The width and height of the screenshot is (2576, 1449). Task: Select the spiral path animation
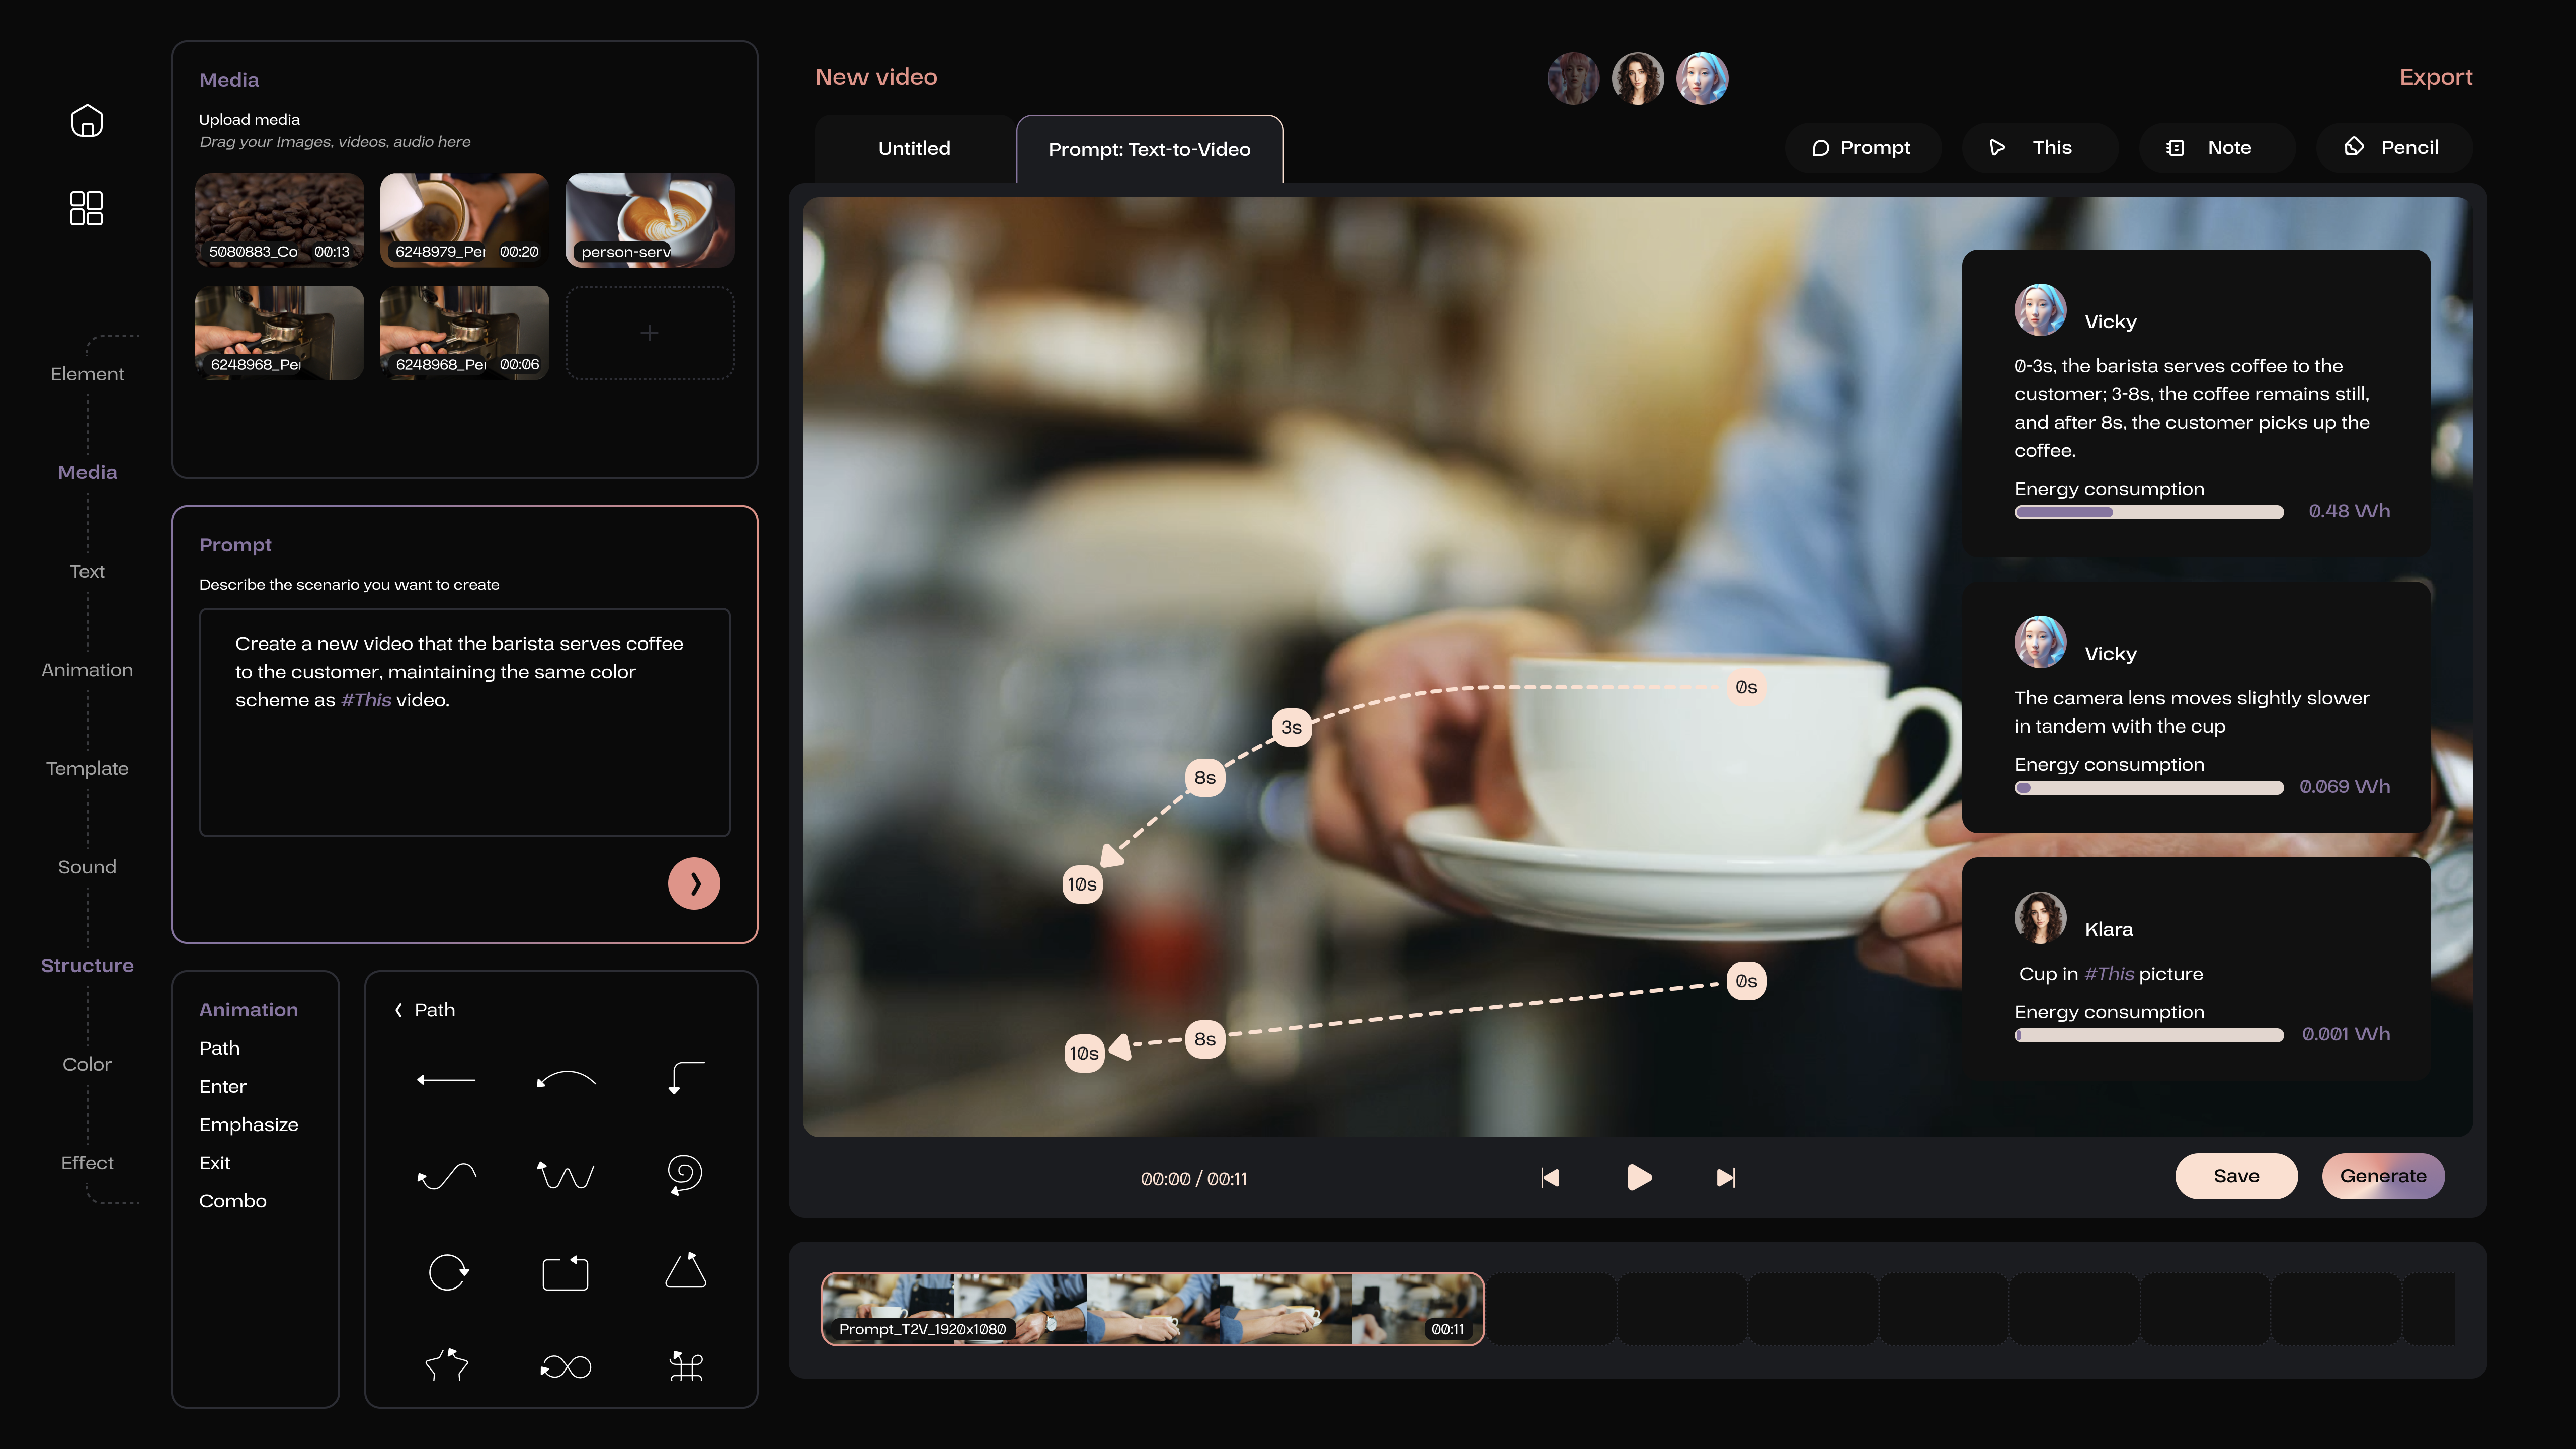(x=685, y=1173)
